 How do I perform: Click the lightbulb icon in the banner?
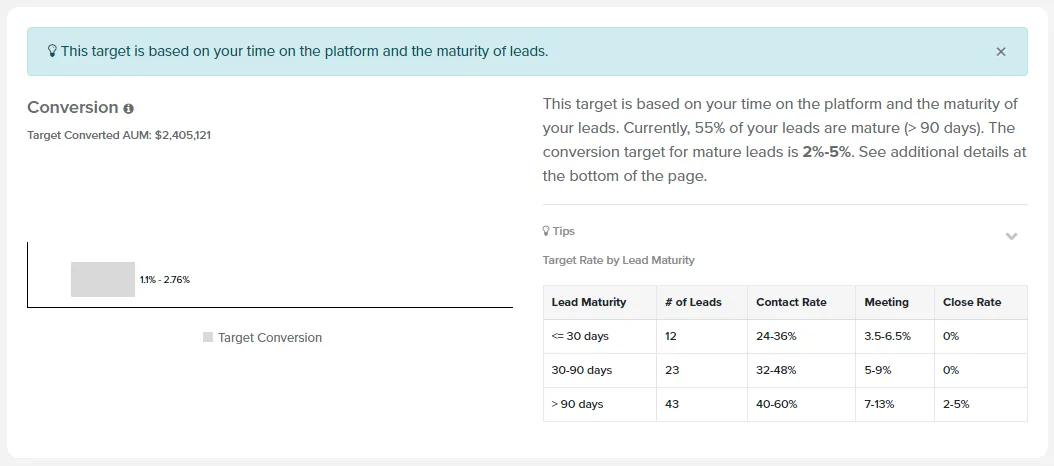coord(52,51)
